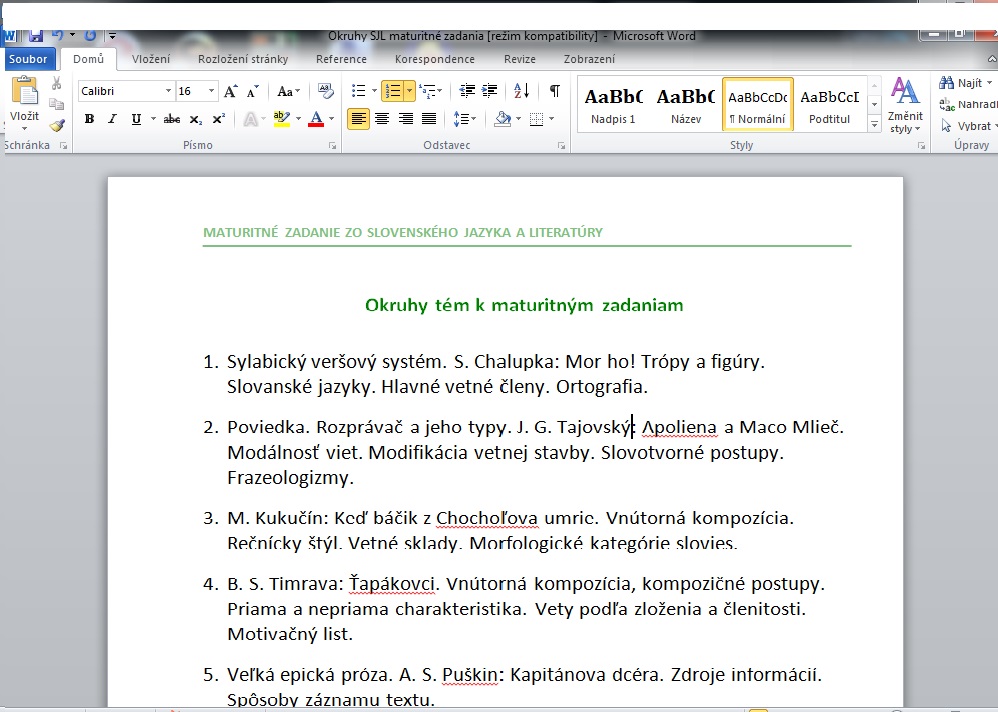Click the Sort A-Z icon
Image resolution: width=998 pixels, height=712 pixels.
click(521, 91)
